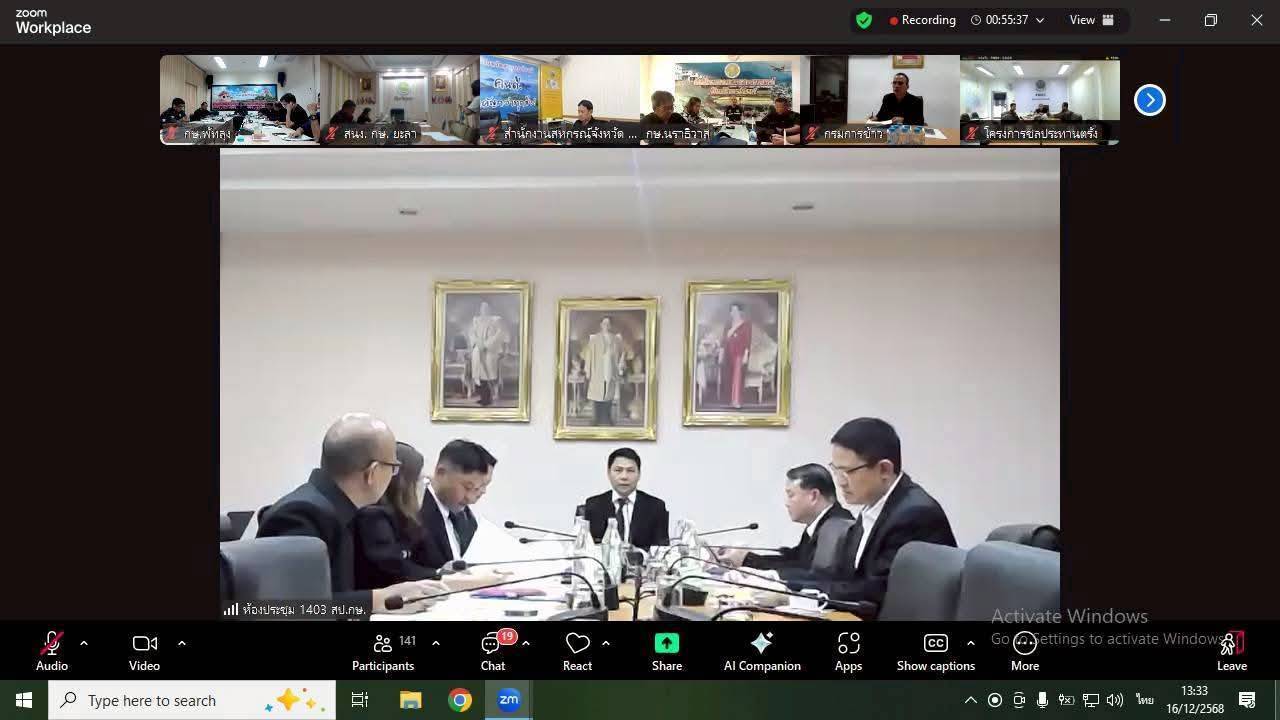Unmute the microphone with the Audio button
The image size is (1280, 720).
coord(52,652)
